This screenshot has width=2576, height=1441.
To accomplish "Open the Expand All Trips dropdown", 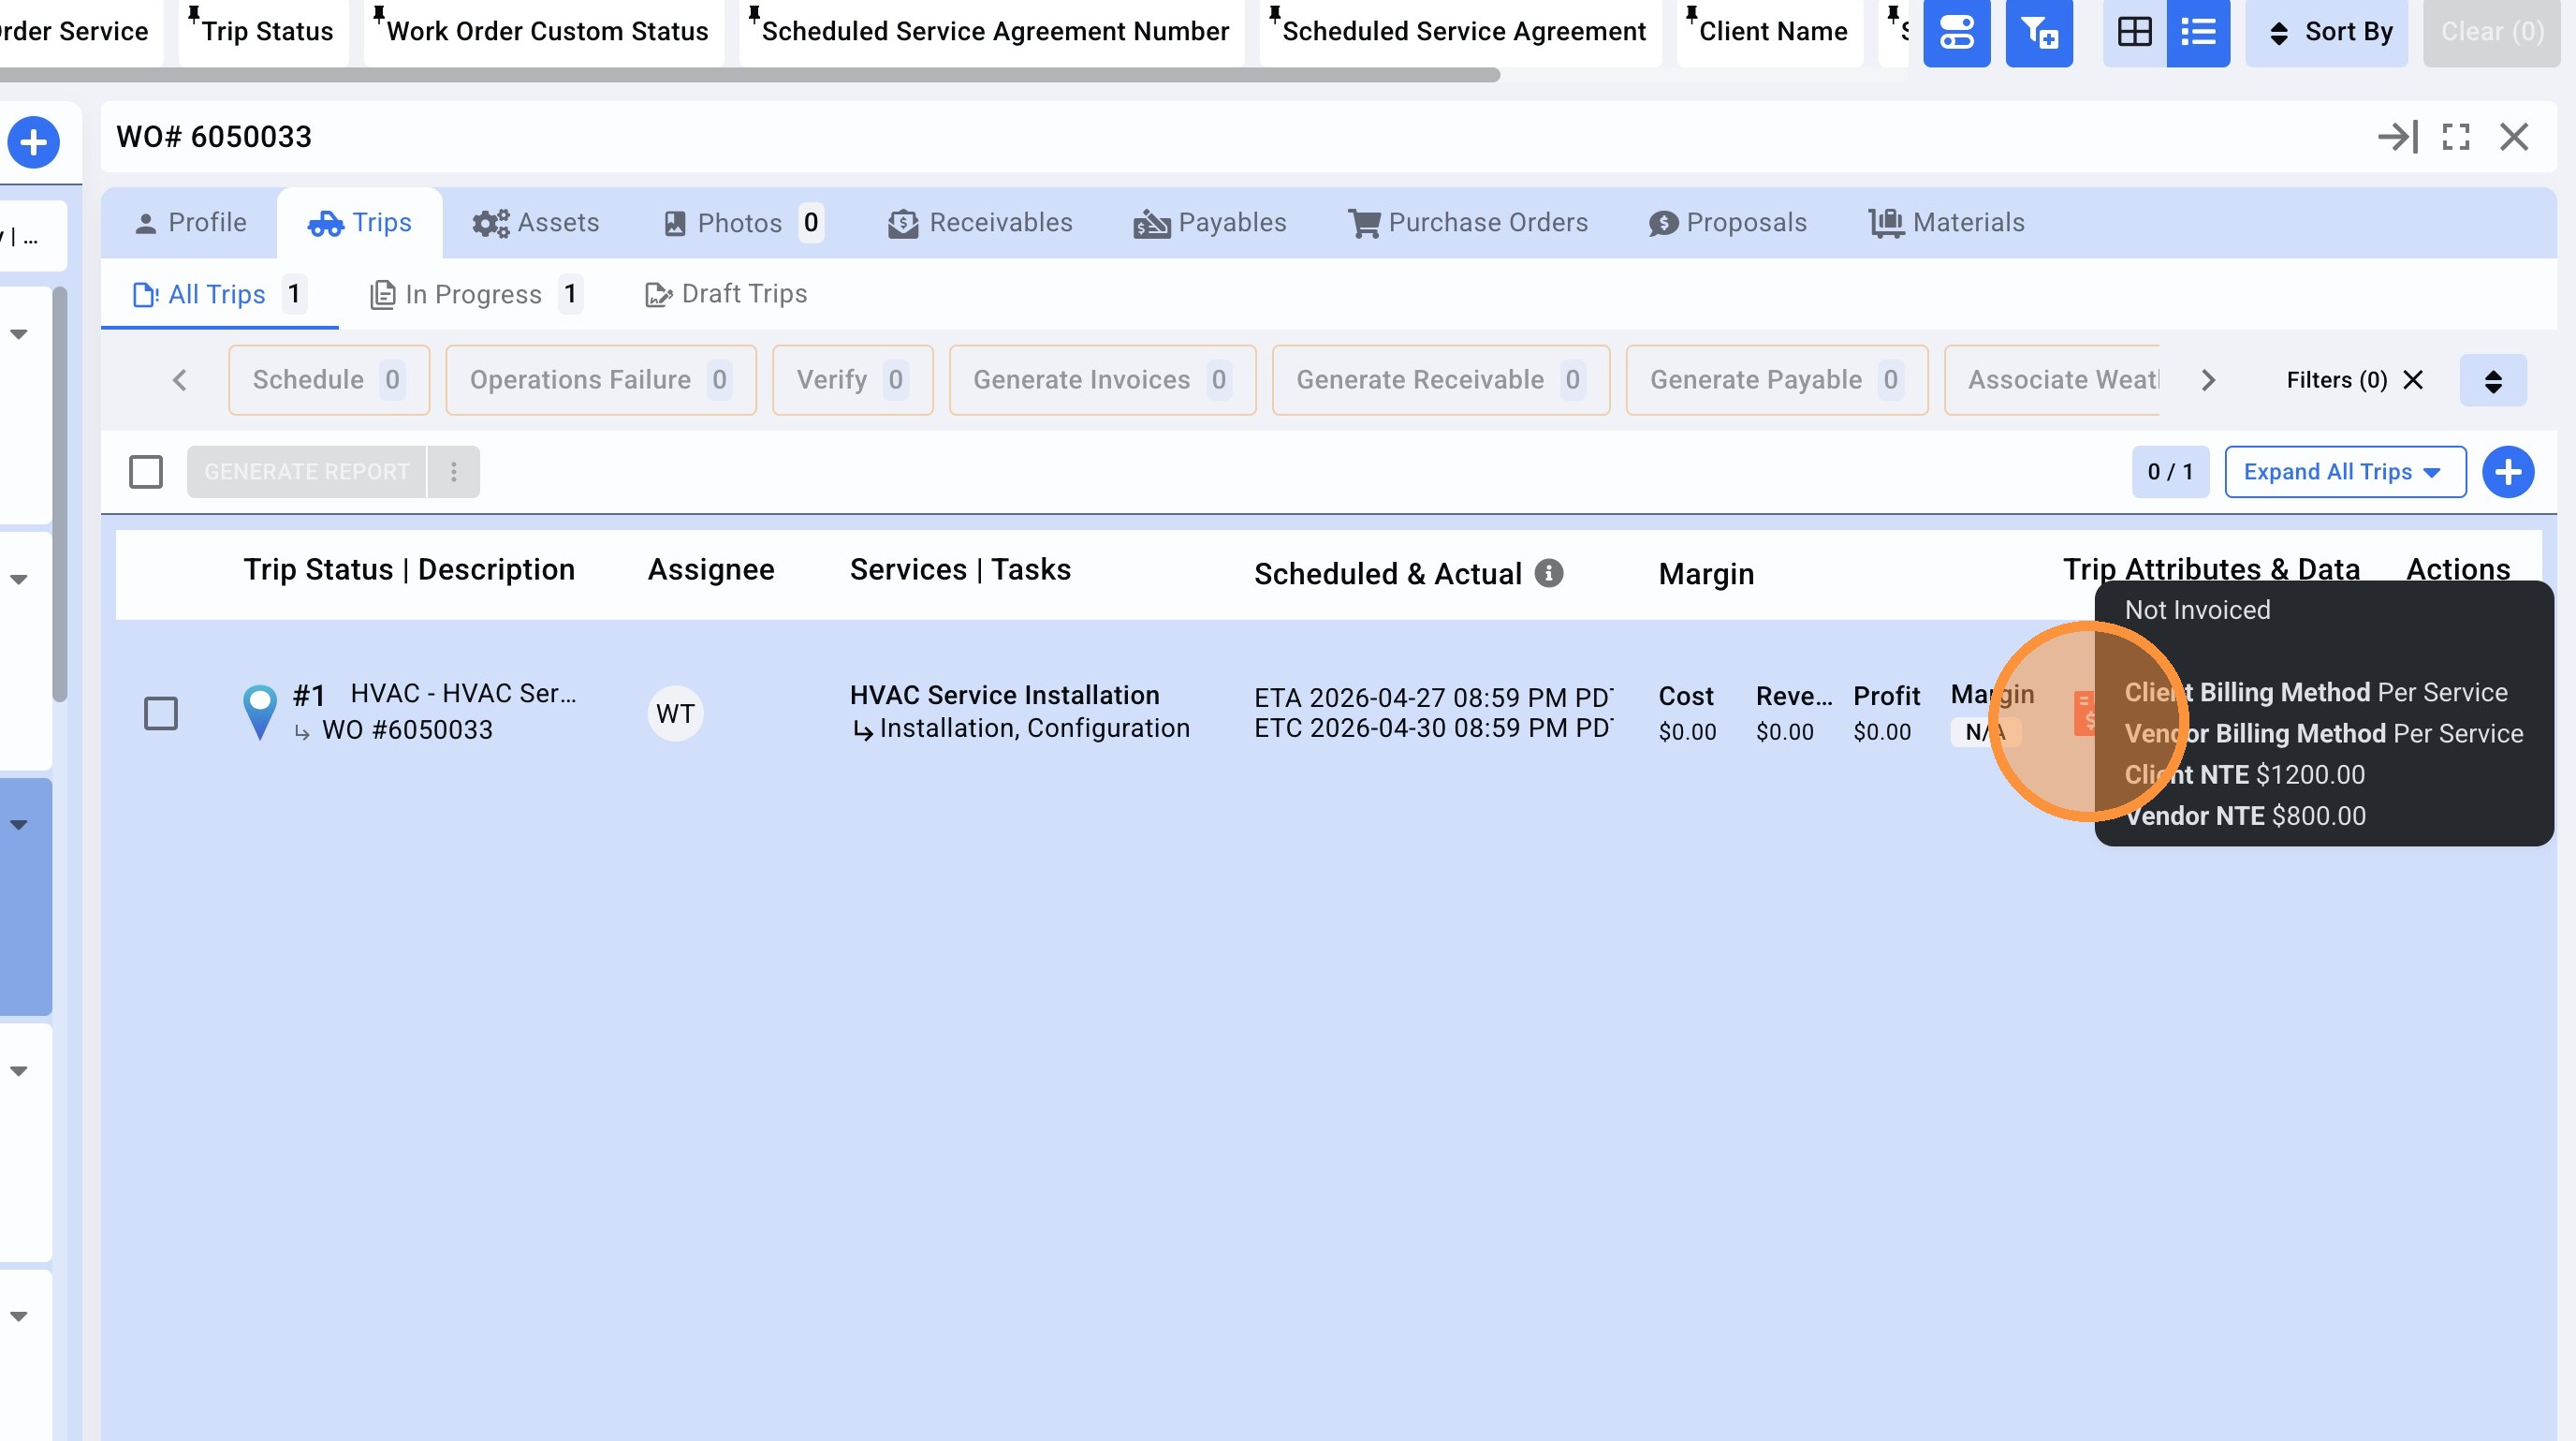I will (2344, 472).
